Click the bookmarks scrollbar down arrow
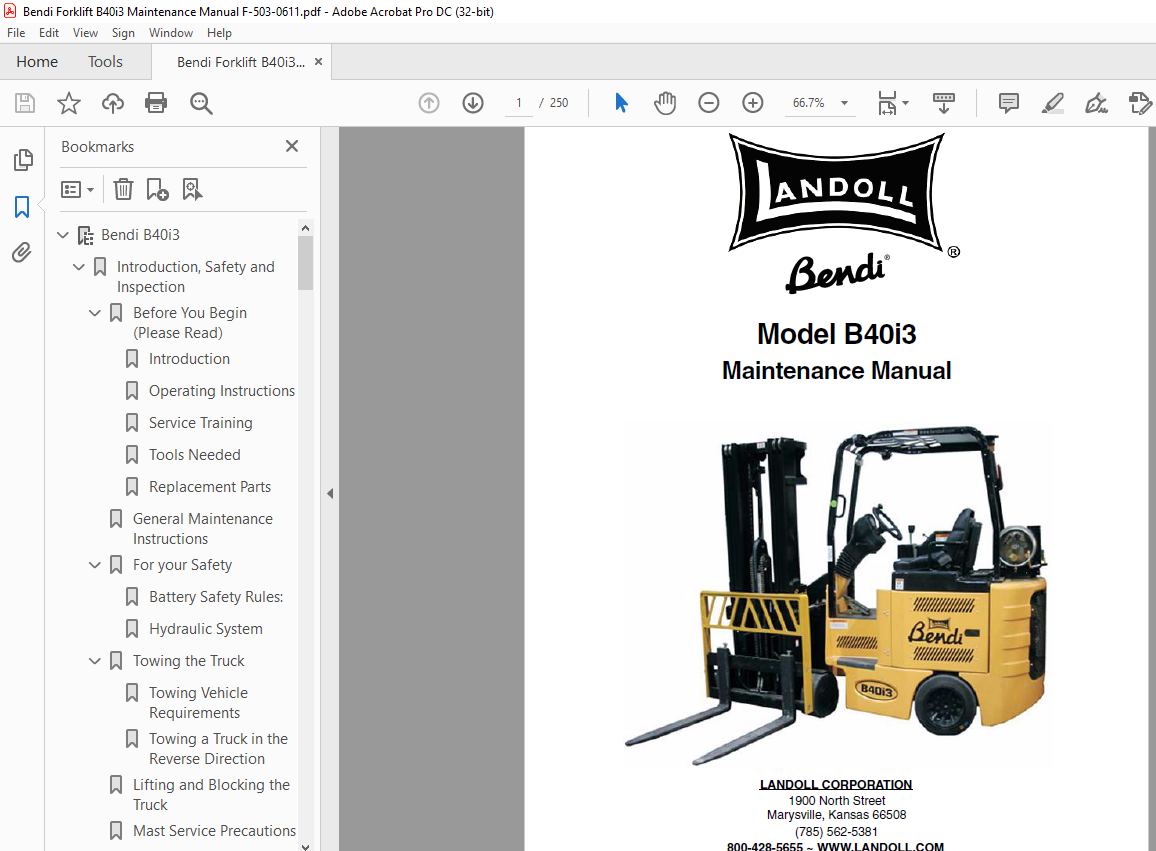The height and width of the screenshot is (851, 1156). point(306,846)
